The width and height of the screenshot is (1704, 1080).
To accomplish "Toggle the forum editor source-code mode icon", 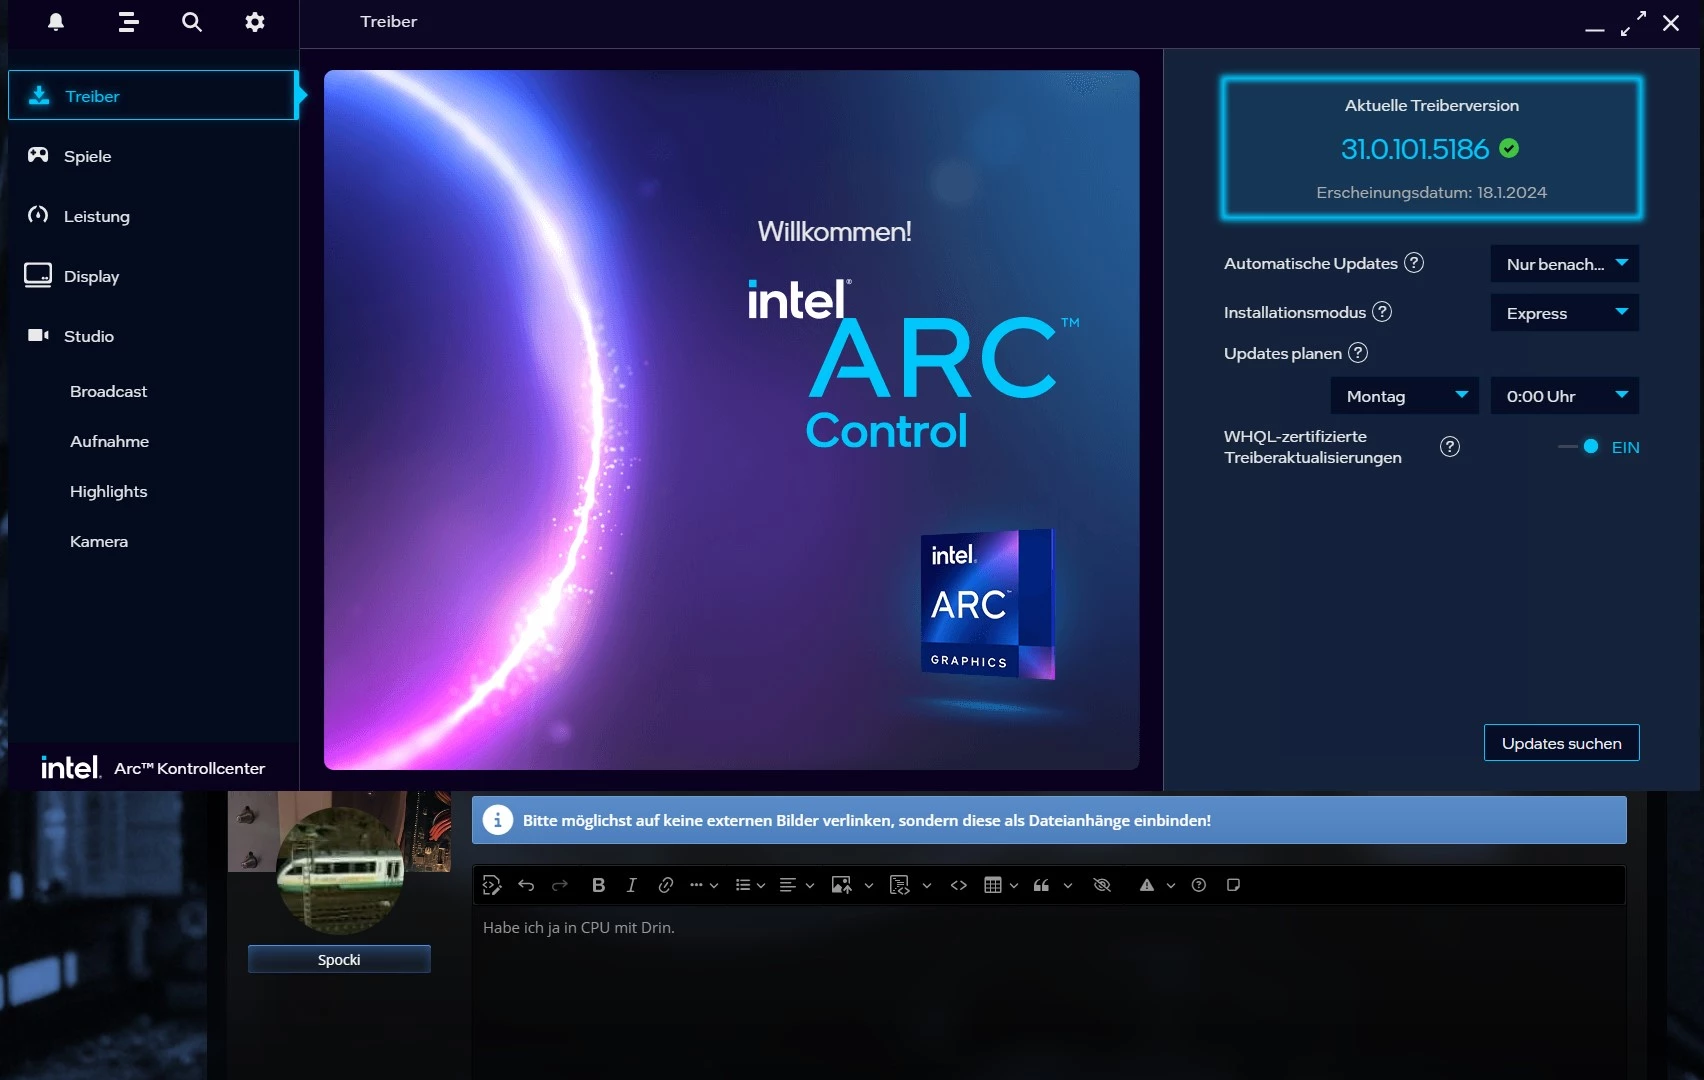I will coord(492,885).
